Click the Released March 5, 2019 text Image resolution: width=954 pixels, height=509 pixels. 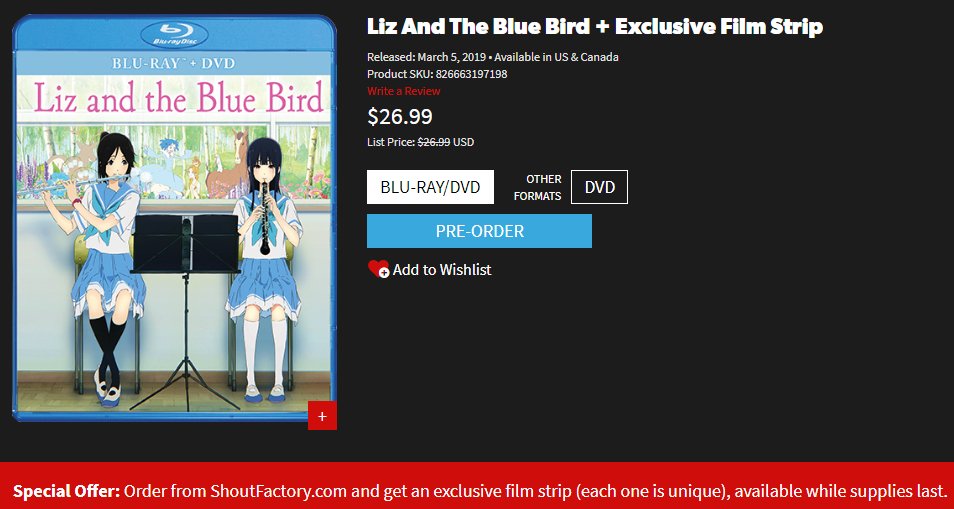point(427,57)
